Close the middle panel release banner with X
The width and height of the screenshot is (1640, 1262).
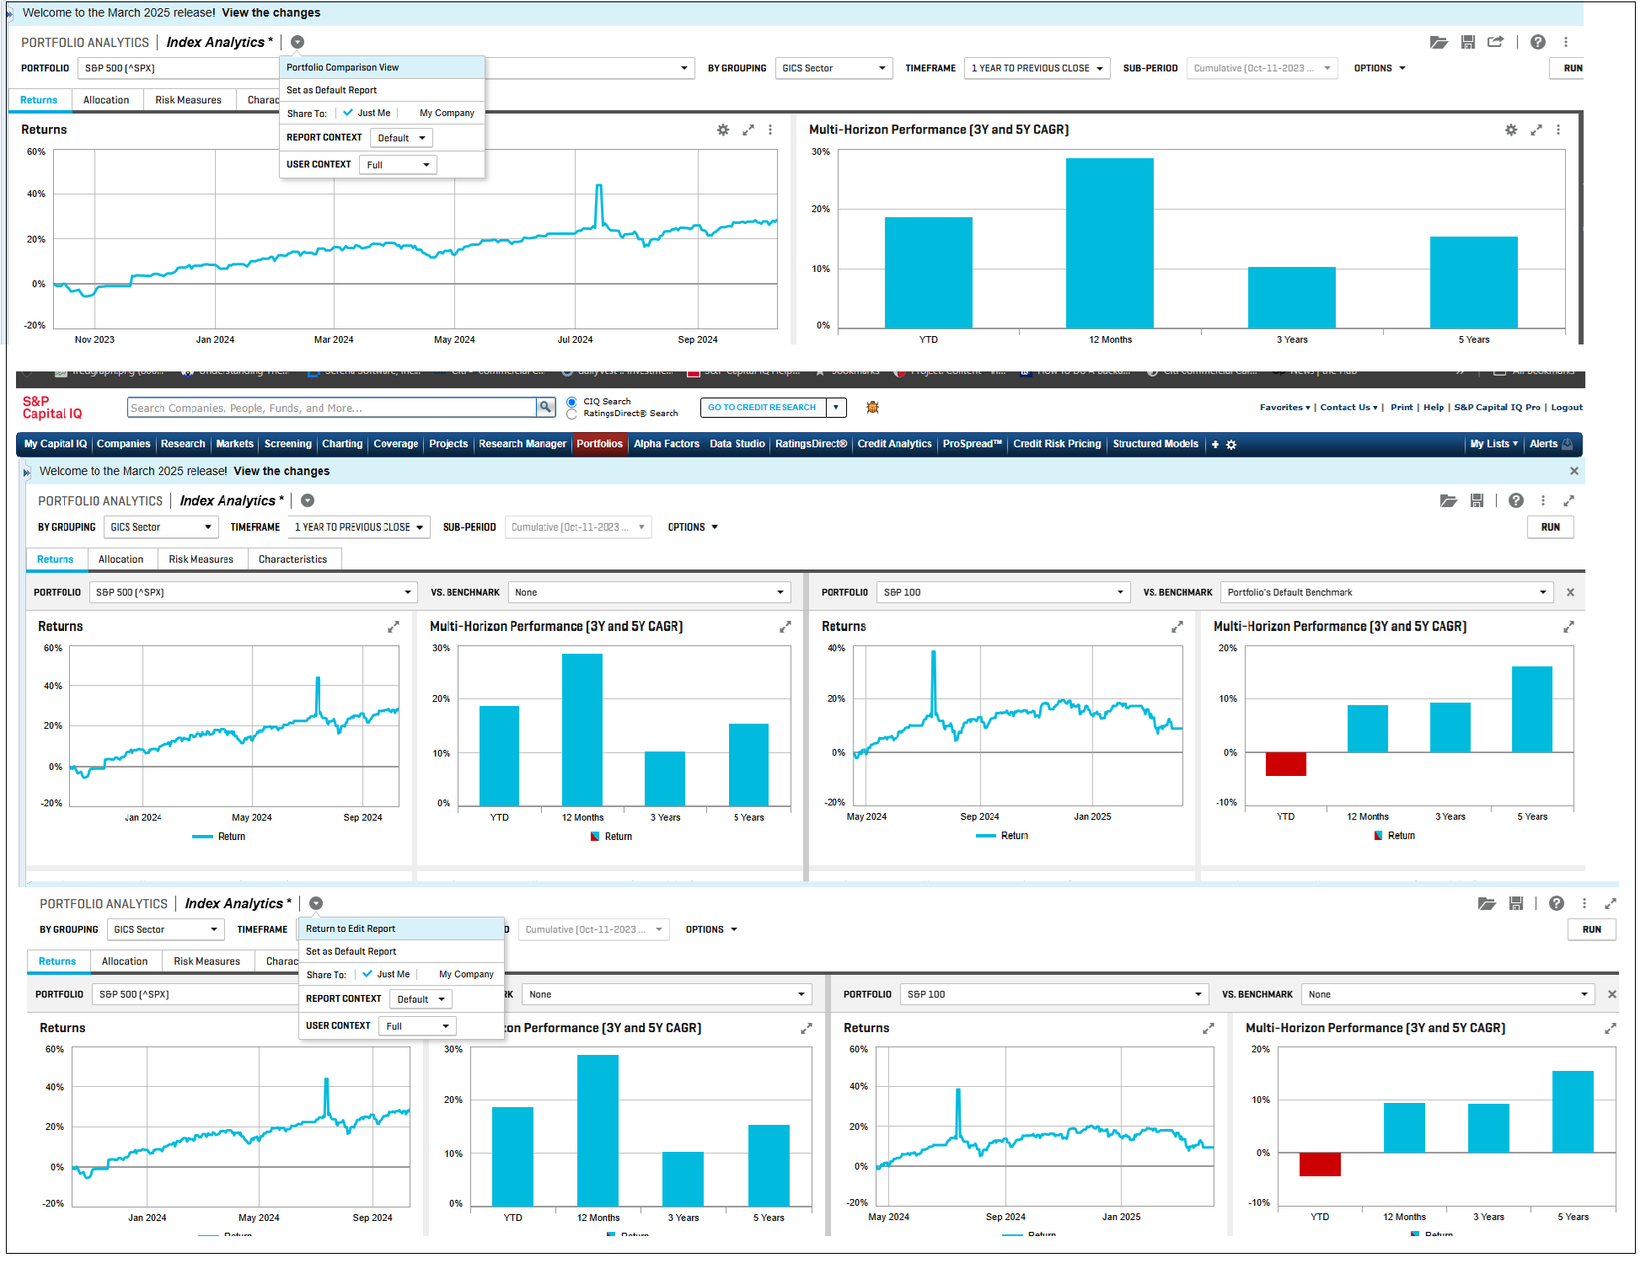1574,471
